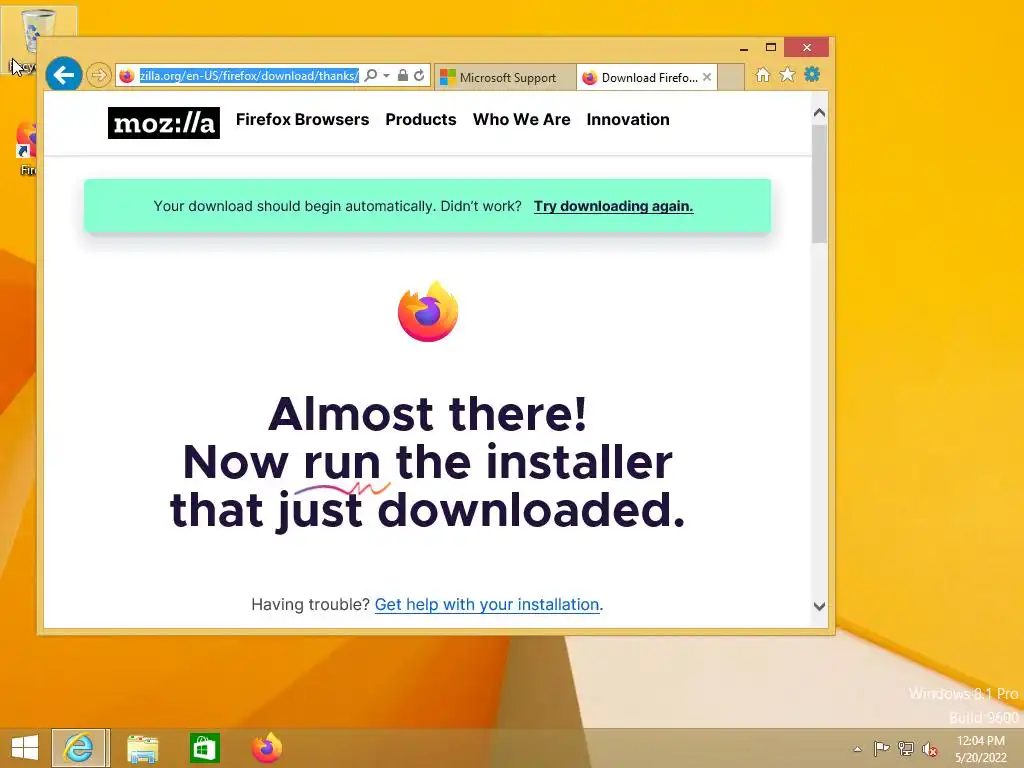Screen dimensions: 1024x768
Task: Open the Innovation menu
Action: 628,120
